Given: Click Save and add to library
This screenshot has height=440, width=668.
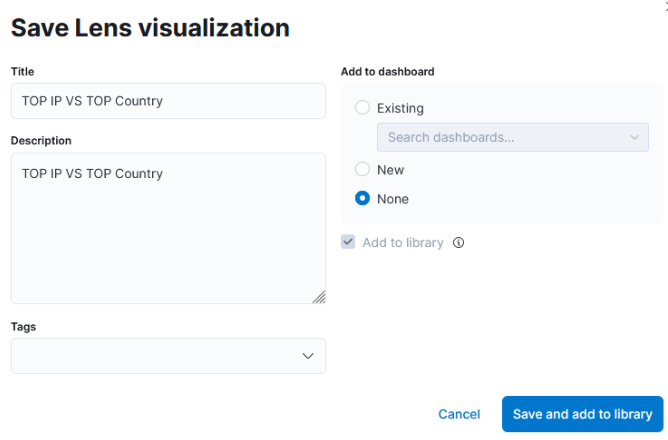Looking at the screenshot, I should 582,414.
